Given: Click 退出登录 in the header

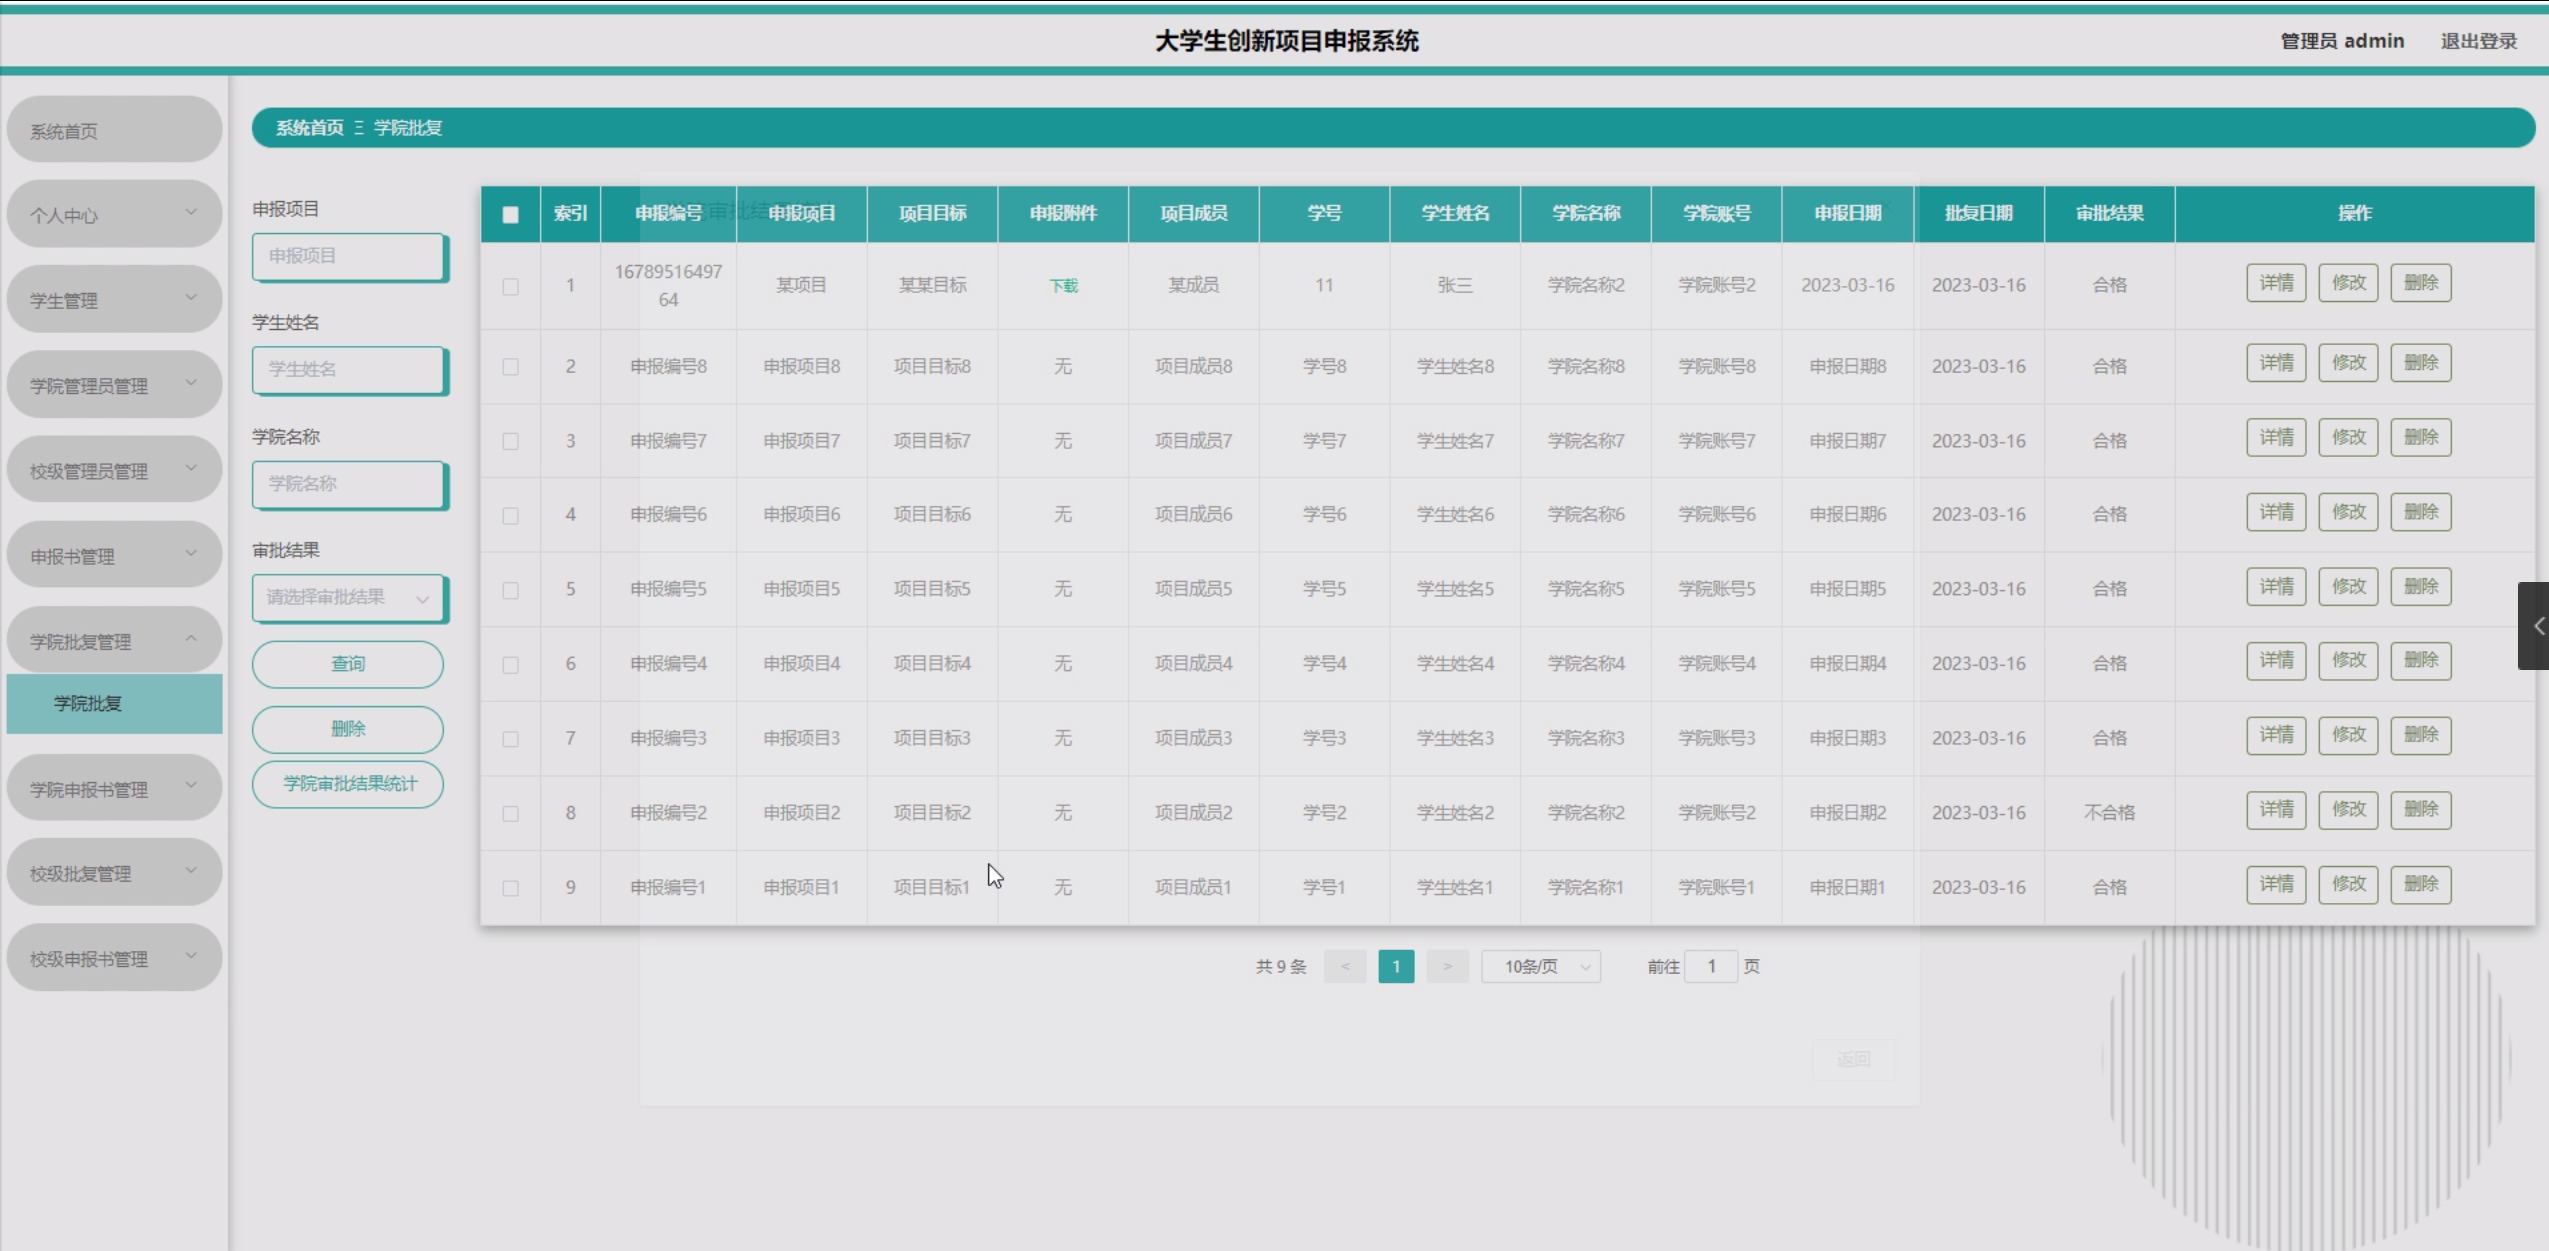Looking at the screenshot, I should coord(2478,41).
